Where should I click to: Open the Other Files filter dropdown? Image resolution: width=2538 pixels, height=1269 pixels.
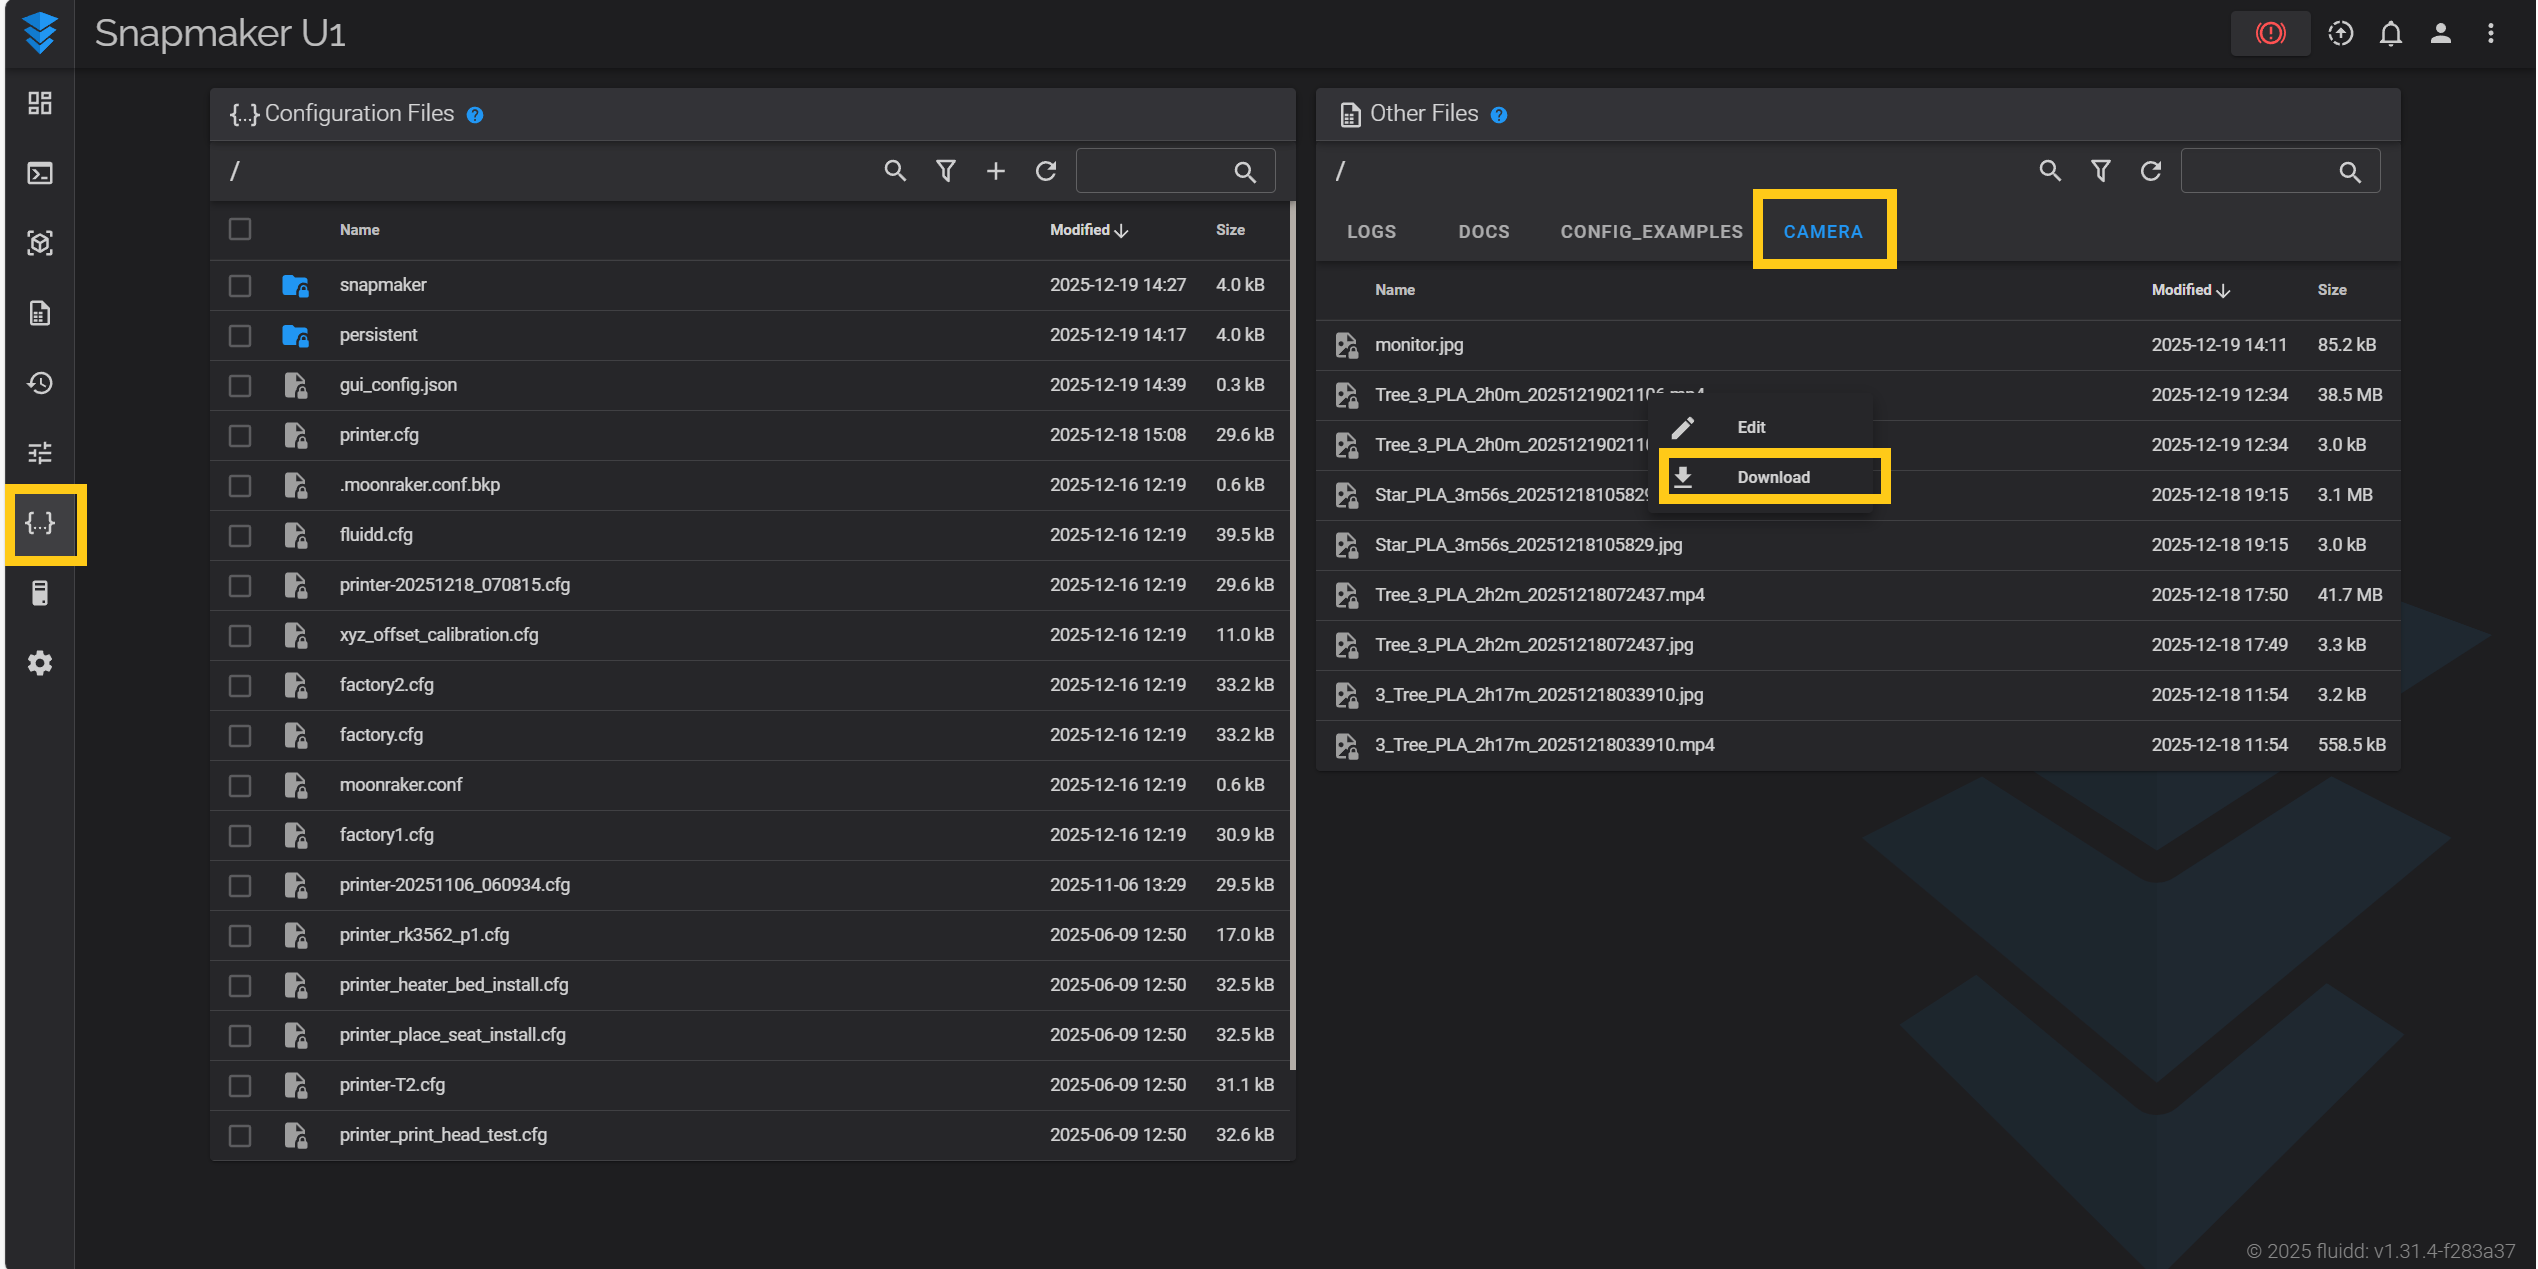pos(2100,171)
